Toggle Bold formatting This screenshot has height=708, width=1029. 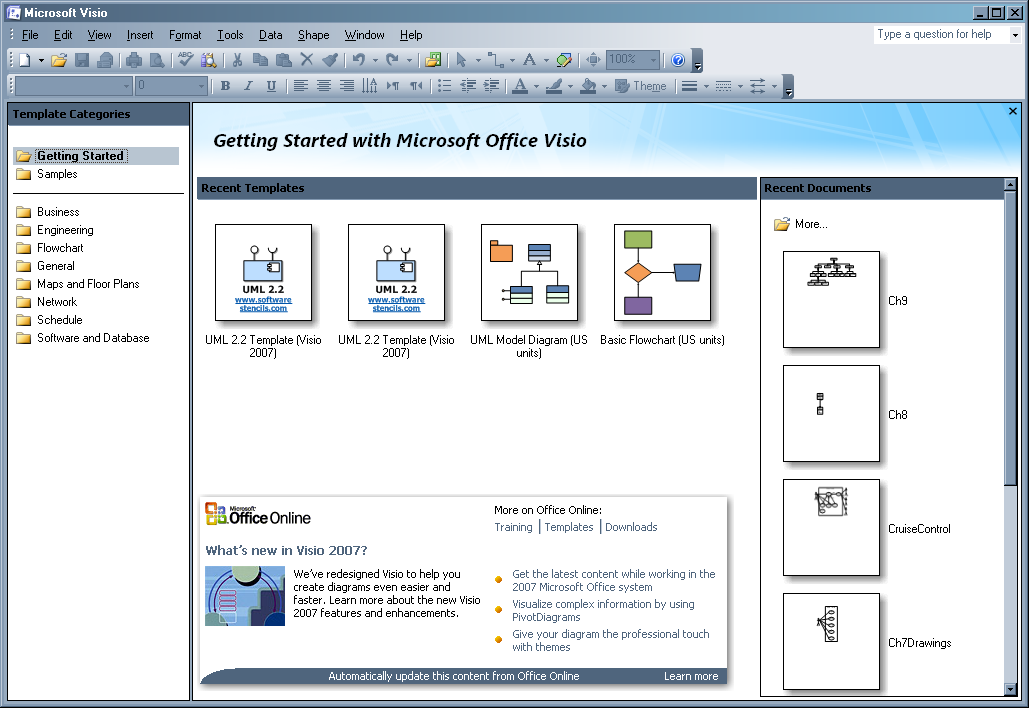click(x=225, y=86)
